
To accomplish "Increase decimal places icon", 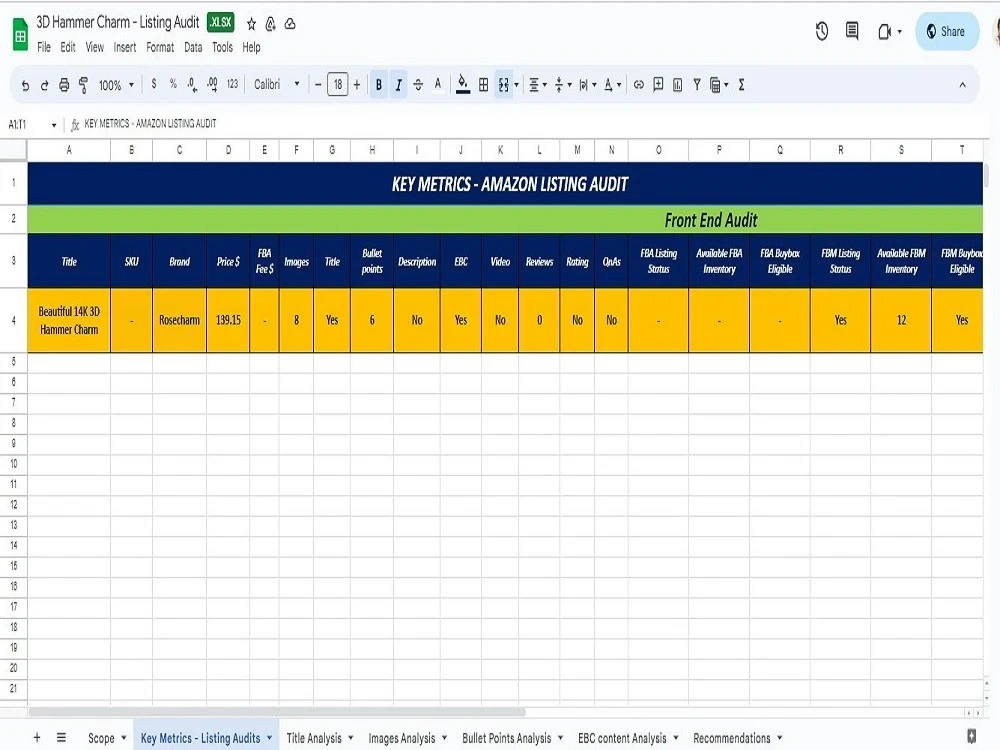I will tap(212, 84).
